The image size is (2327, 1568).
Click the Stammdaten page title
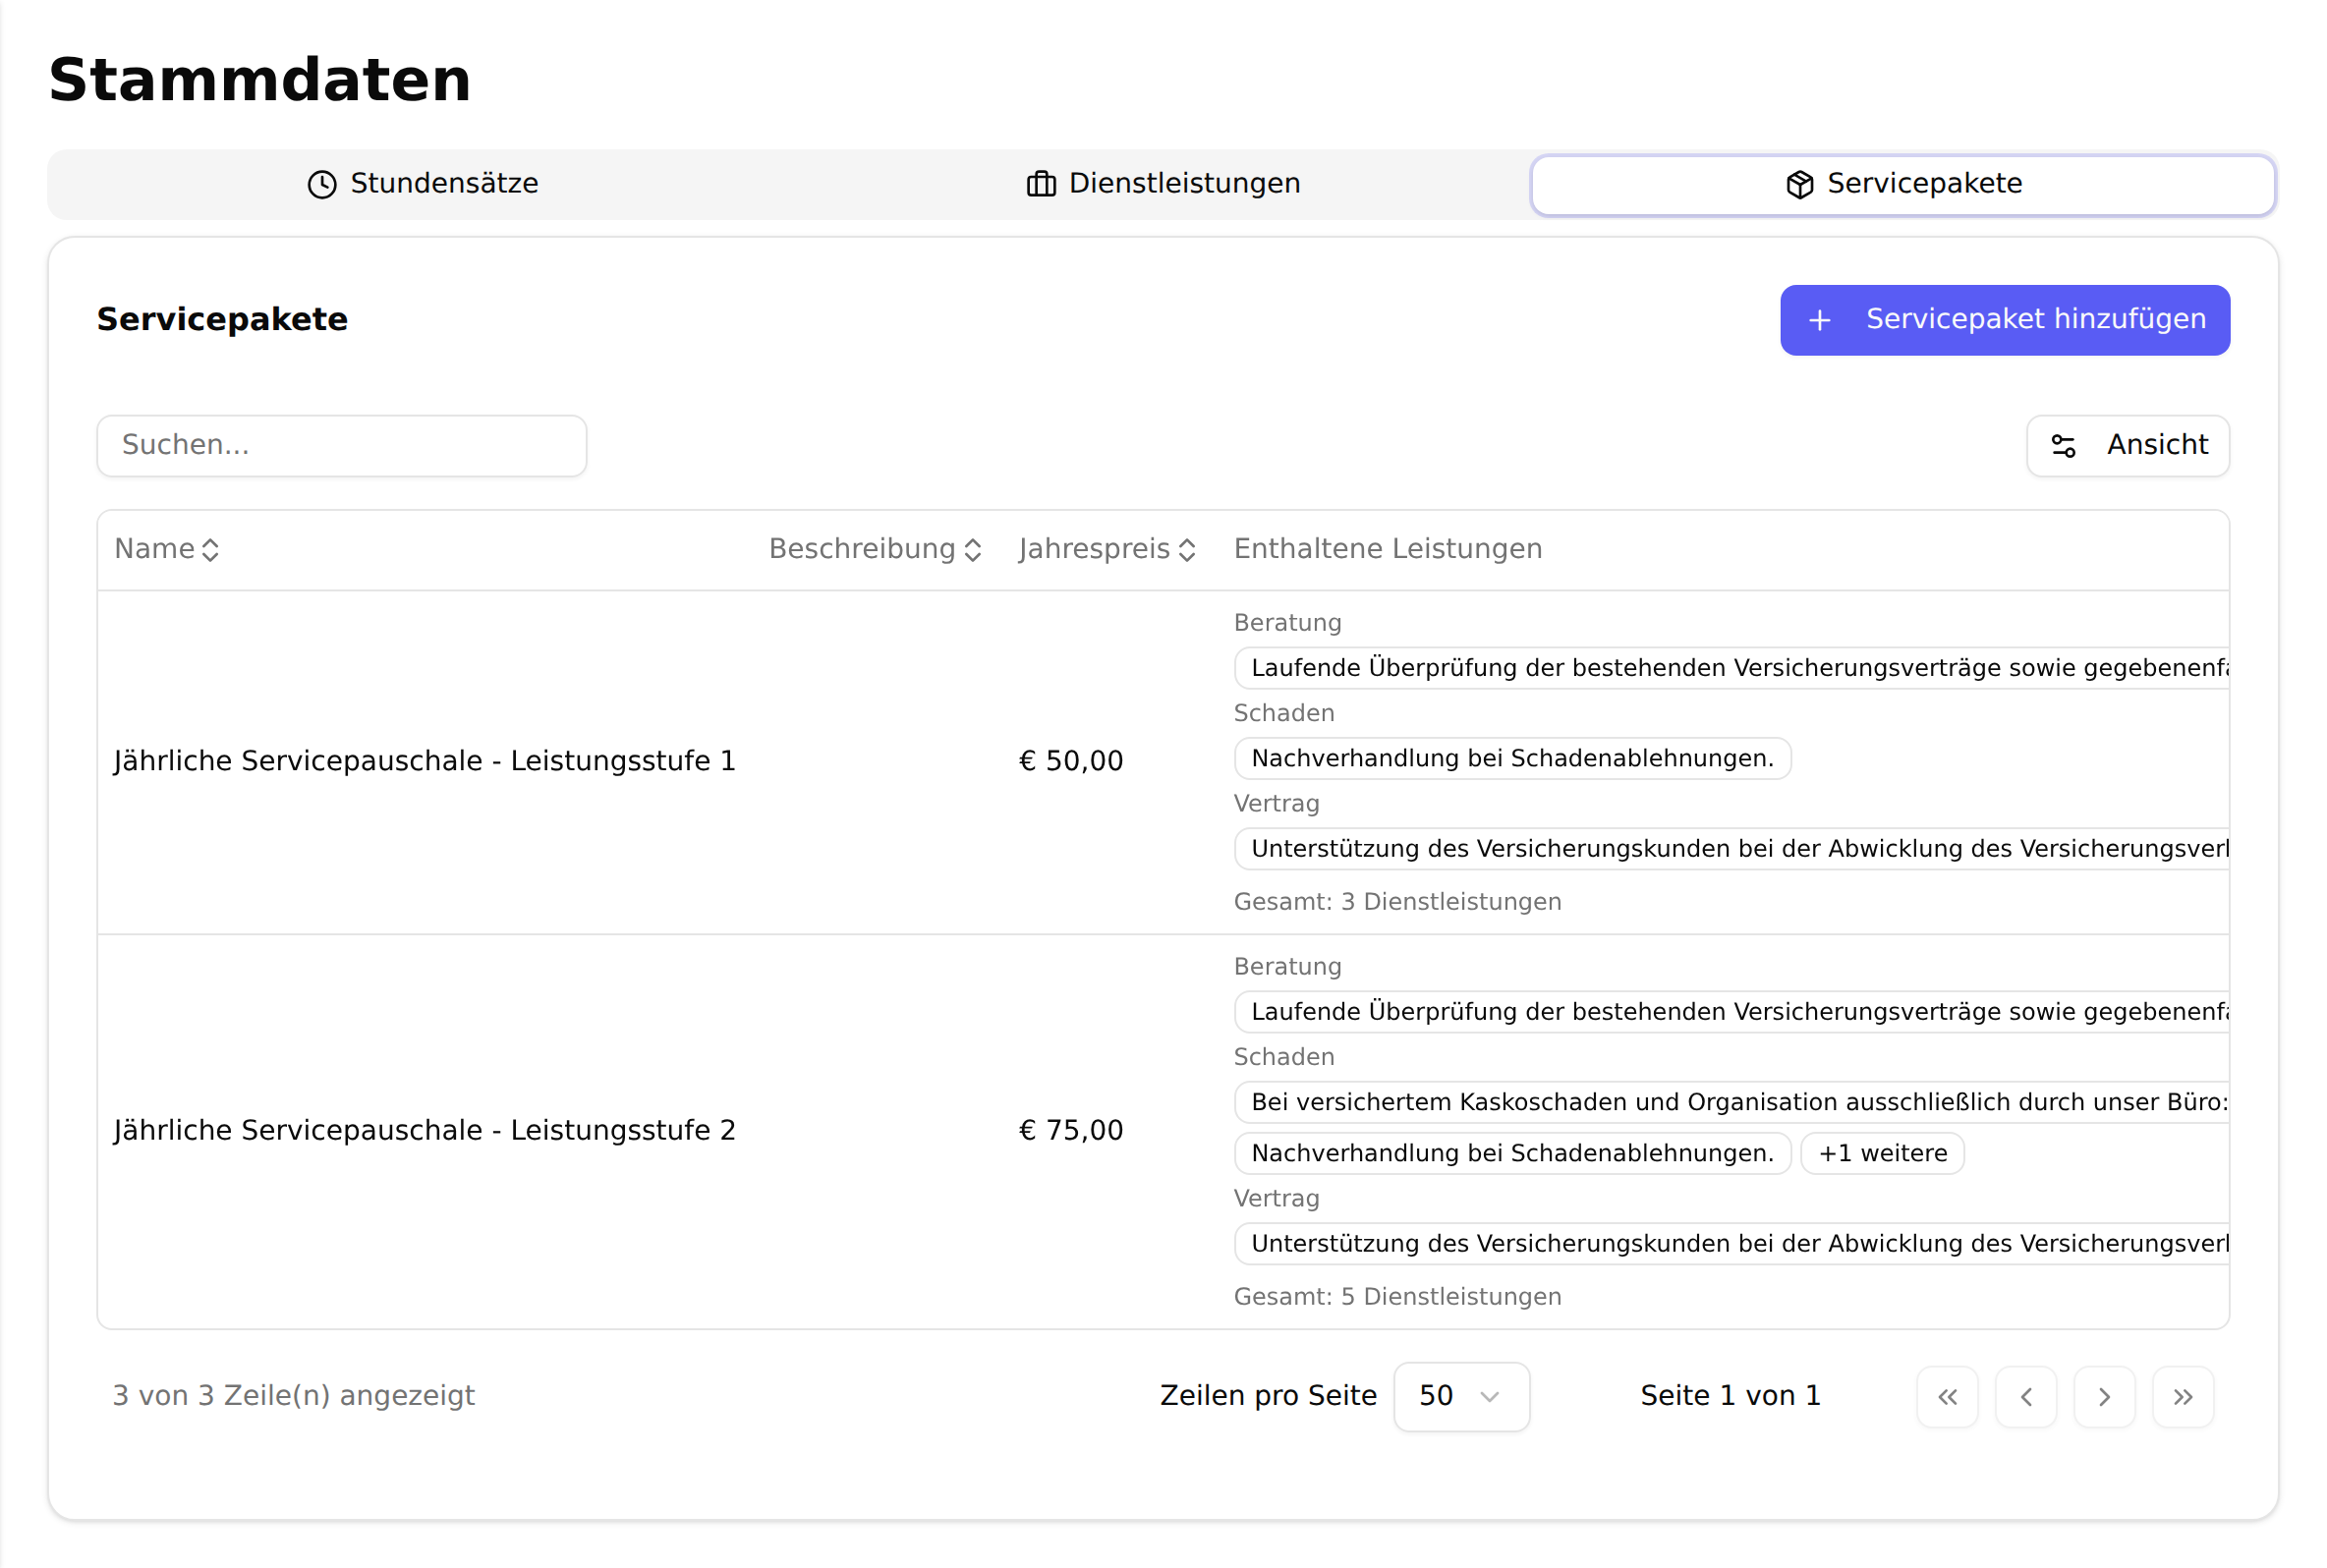[260, 80]
